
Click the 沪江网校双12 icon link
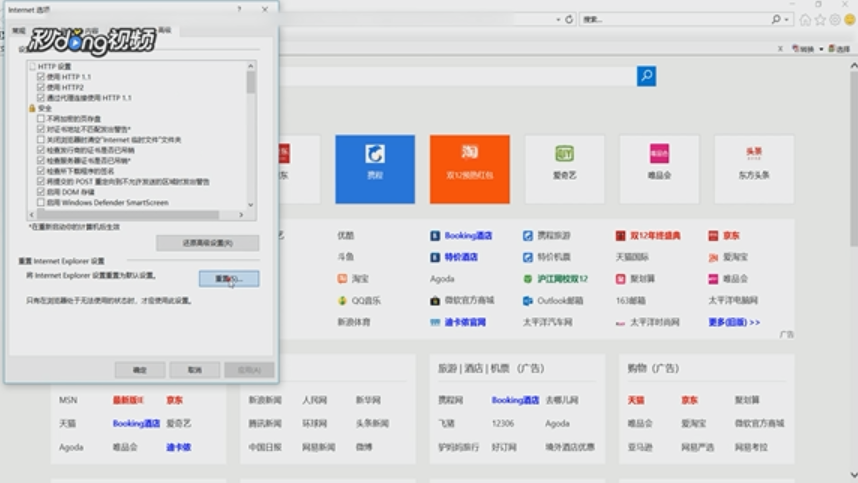pos(555,279)
